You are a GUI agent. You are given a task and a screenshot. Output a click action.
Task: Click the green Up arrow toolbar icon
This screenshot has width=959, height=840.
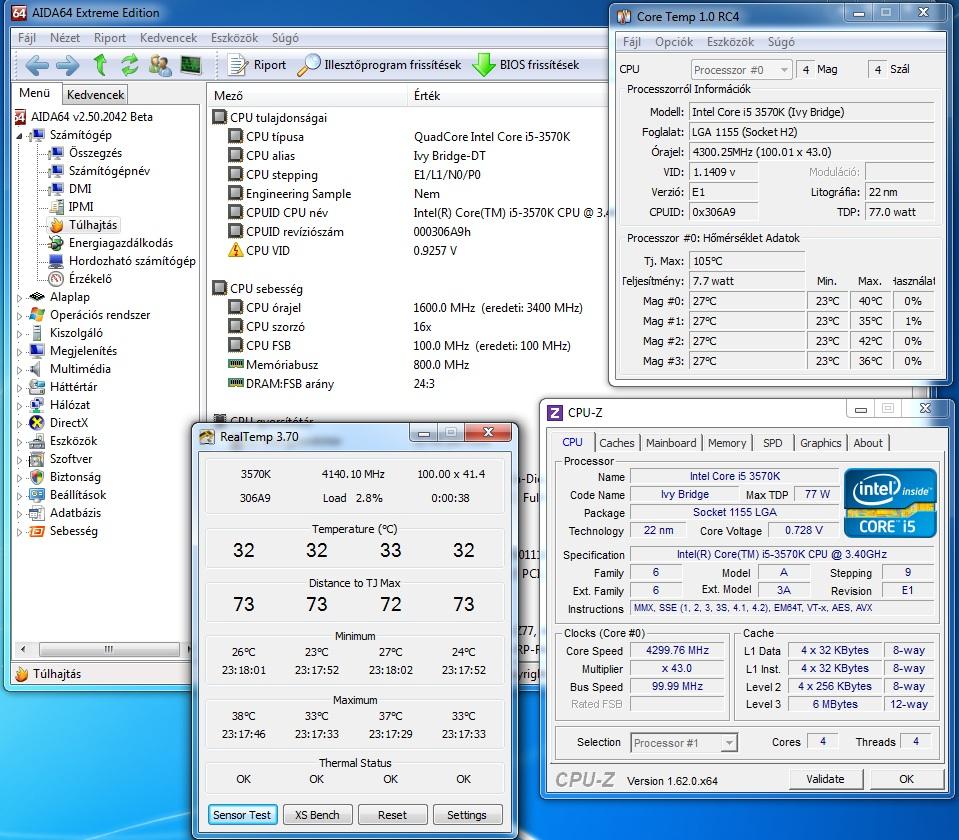click(100, 65)
